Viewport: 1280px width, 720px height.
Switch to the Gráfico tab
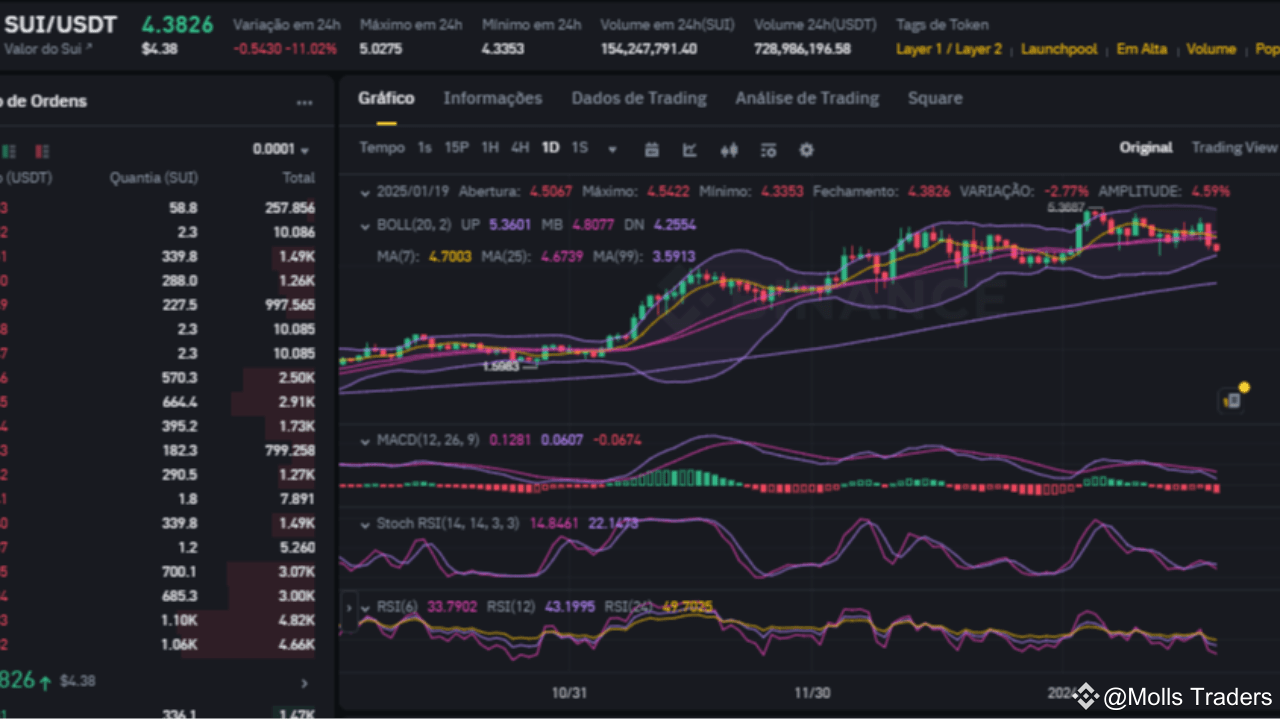click(x=386, y=98)
